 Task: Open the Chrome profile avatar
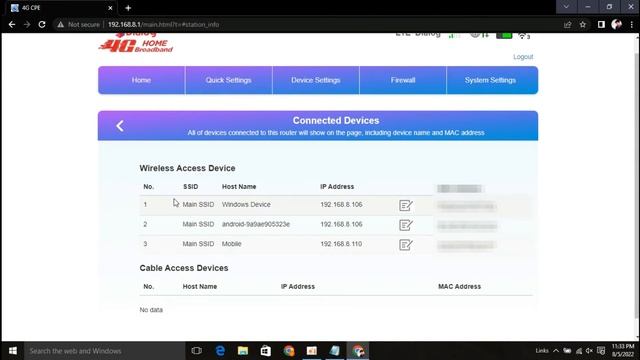pyautogui.click(x=616, y=24)
